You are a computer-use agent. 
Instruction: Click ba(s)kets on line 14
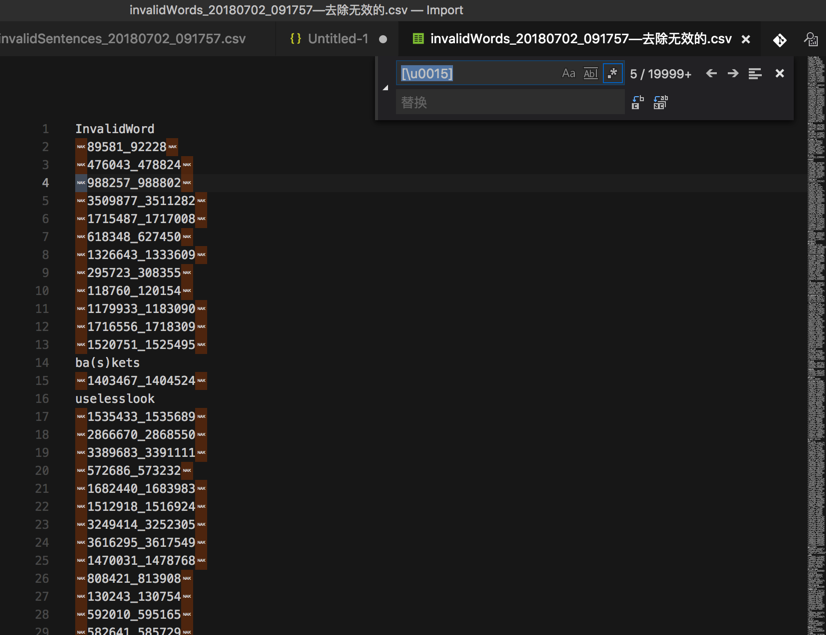[x=107, y=363]
